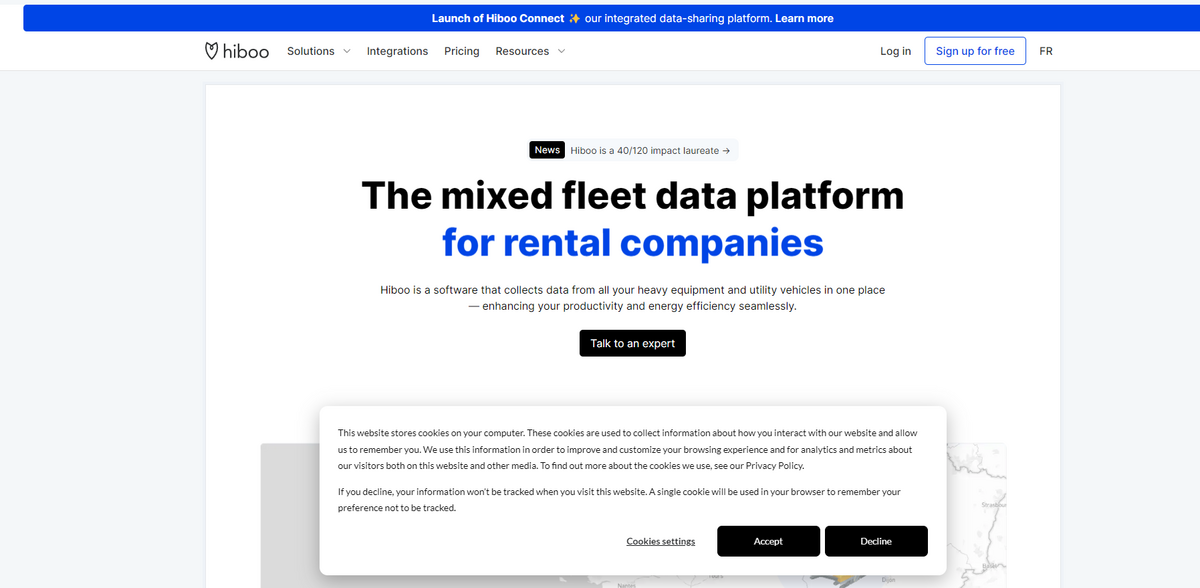Click Talk to an expert button

pyautogui.click(x=632, y=343)
